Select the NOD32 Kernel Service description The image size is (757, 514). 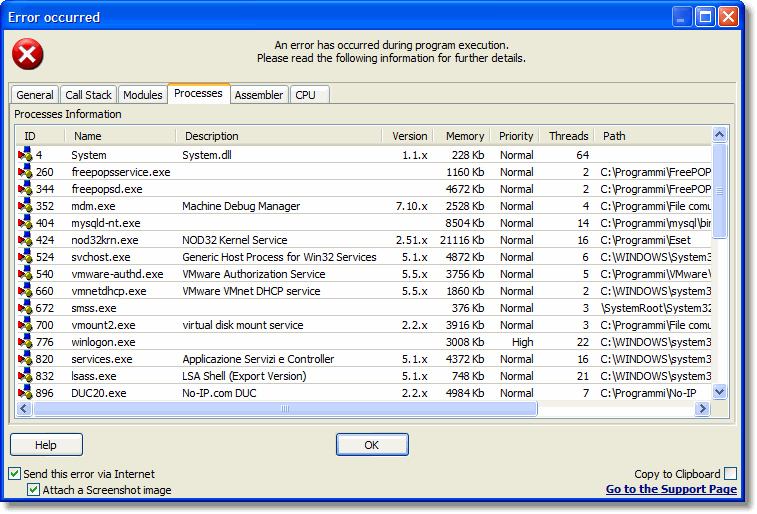(x=235, y=240)
